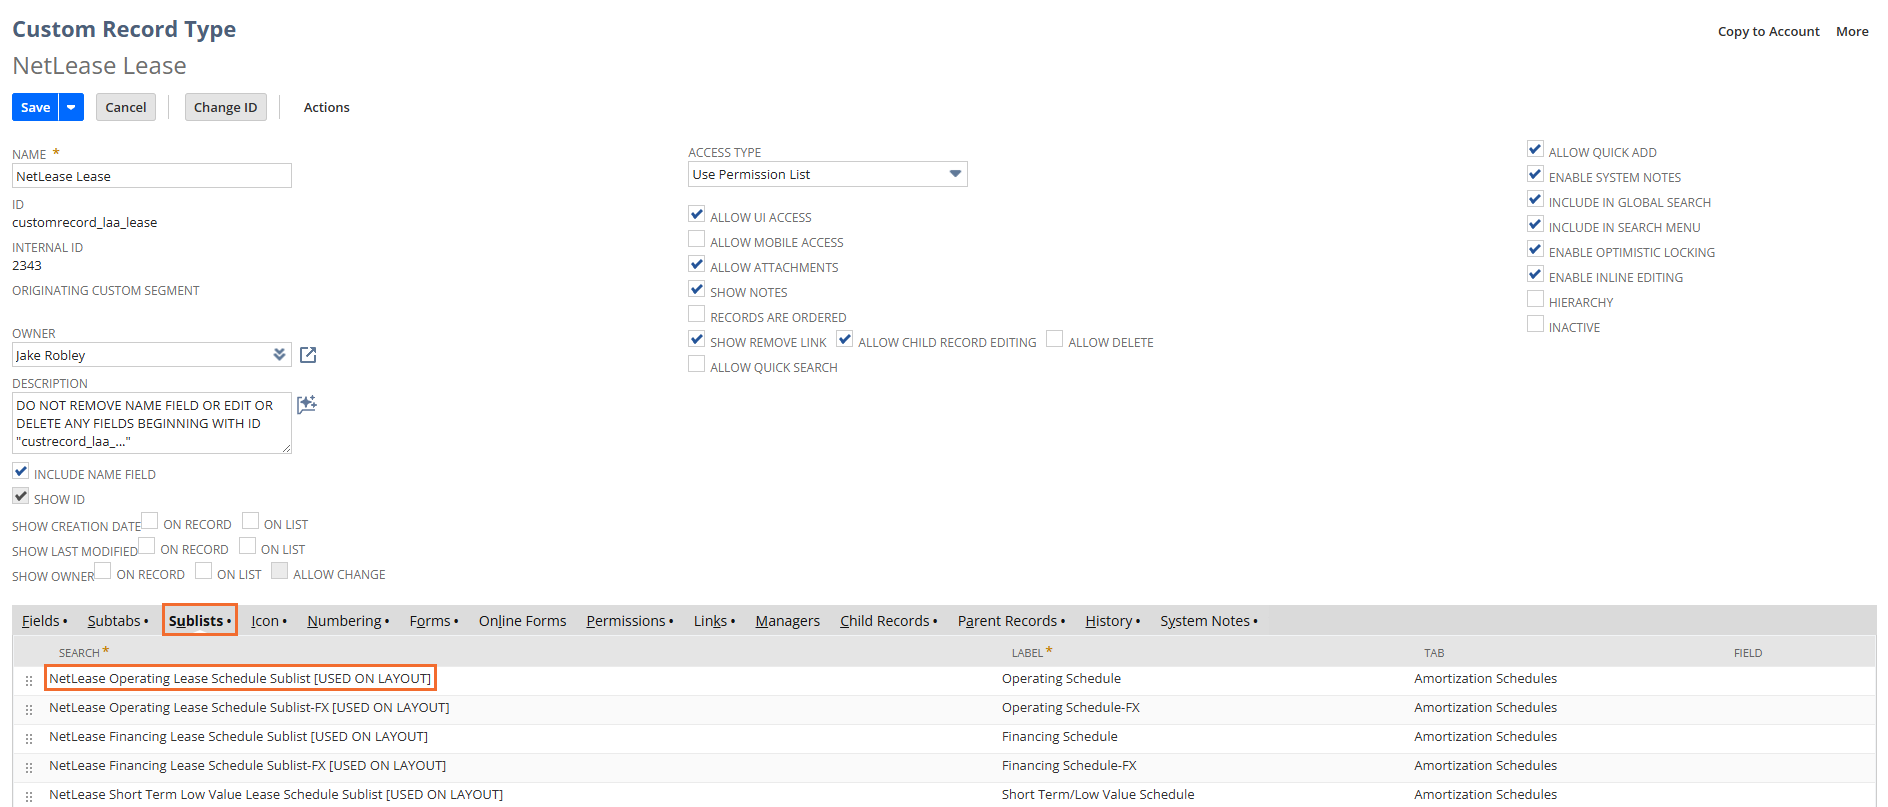
Task: Open the Actions menu
Action: click(x=326, y=107)
